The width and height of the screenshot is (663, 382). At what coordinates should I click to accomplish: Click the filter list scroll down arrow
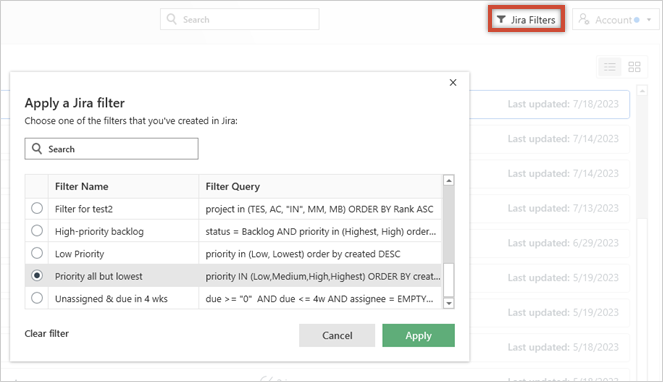(x=449, y=303)
